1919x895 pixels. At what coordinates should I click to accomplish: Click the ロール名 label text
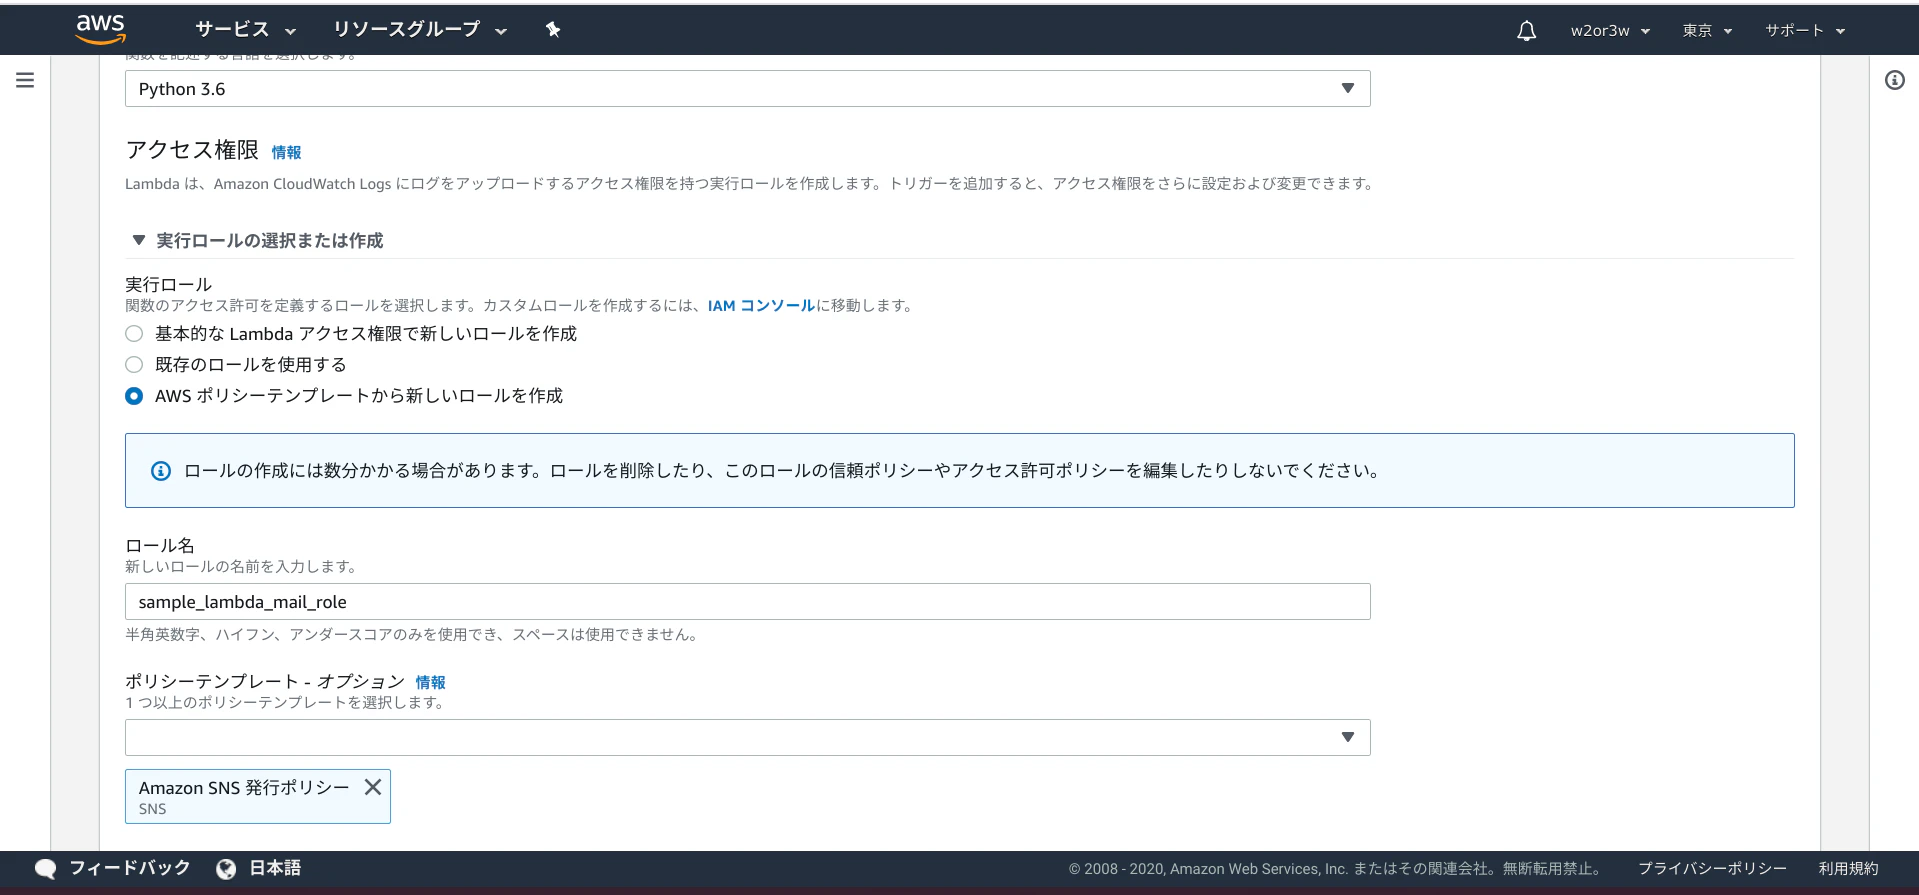[160, 546]
